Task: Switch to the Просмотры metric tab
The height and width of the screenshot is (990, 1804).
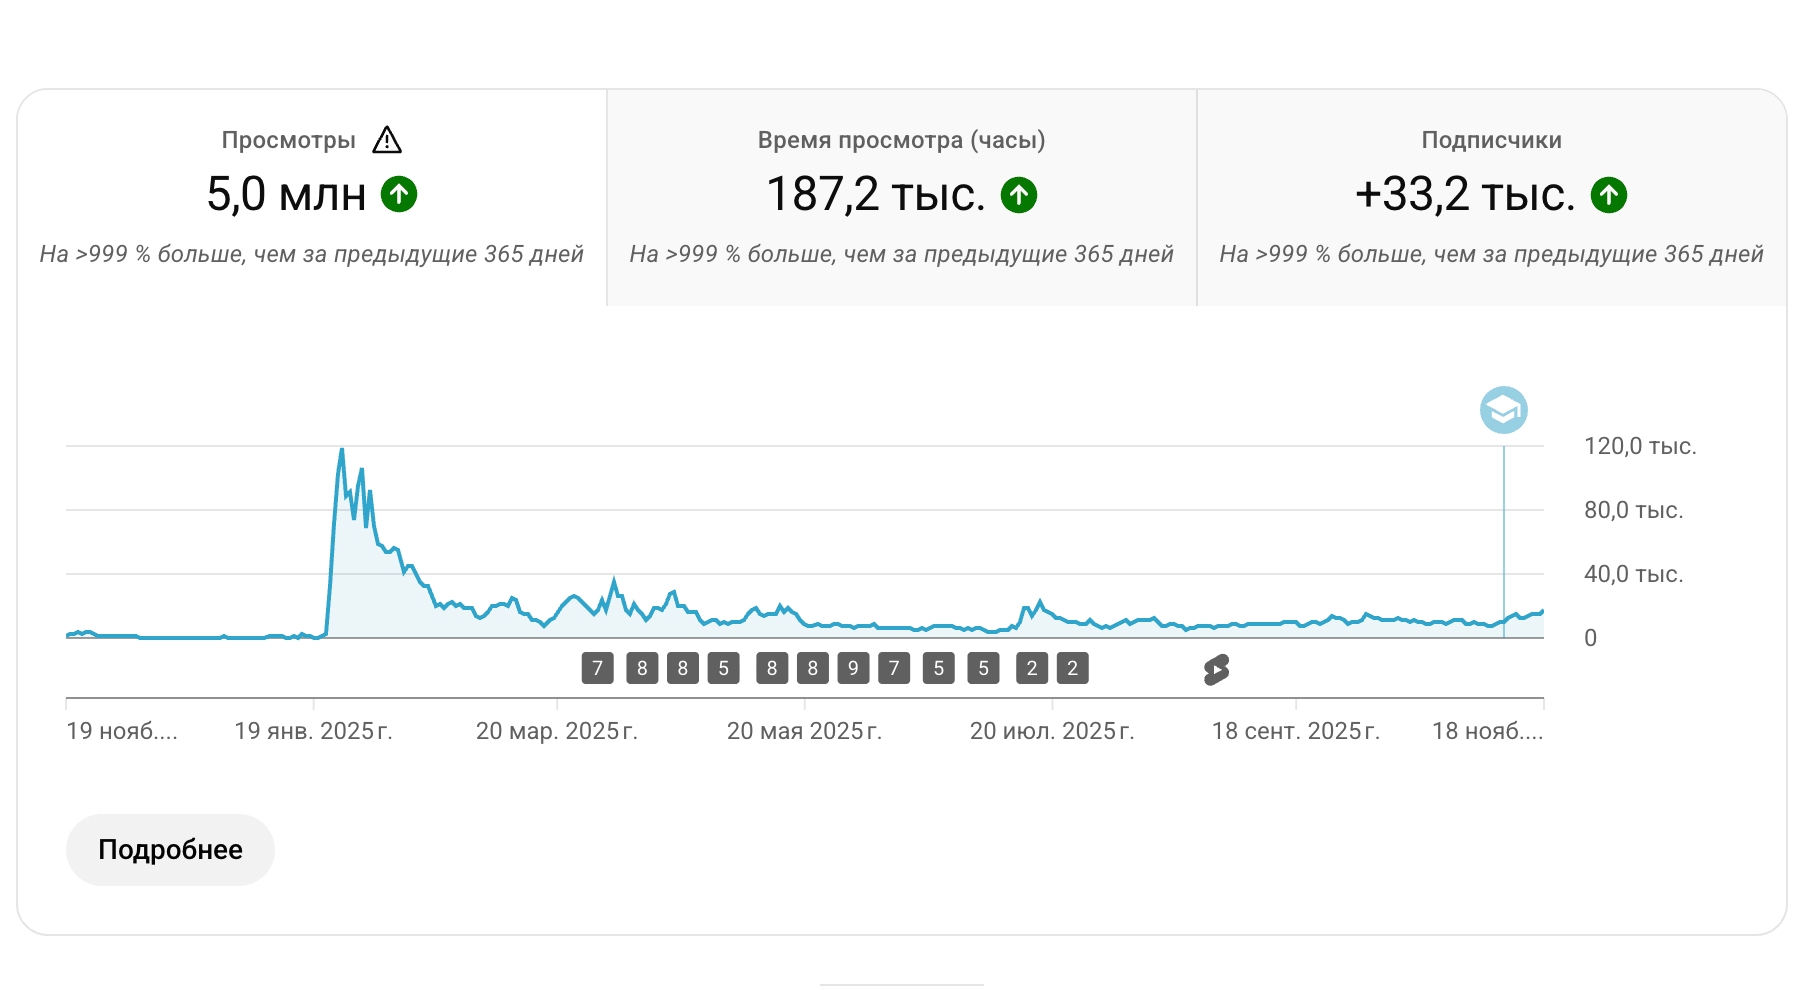Action: [x=312, y=197]
